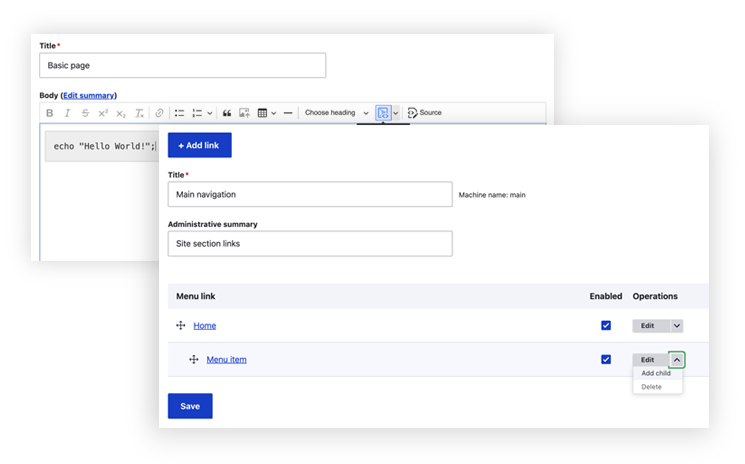The width and height of the screenshot is (745, 464).
Task: Uncheck Enabled for Menu item
Action: [606, 360]
